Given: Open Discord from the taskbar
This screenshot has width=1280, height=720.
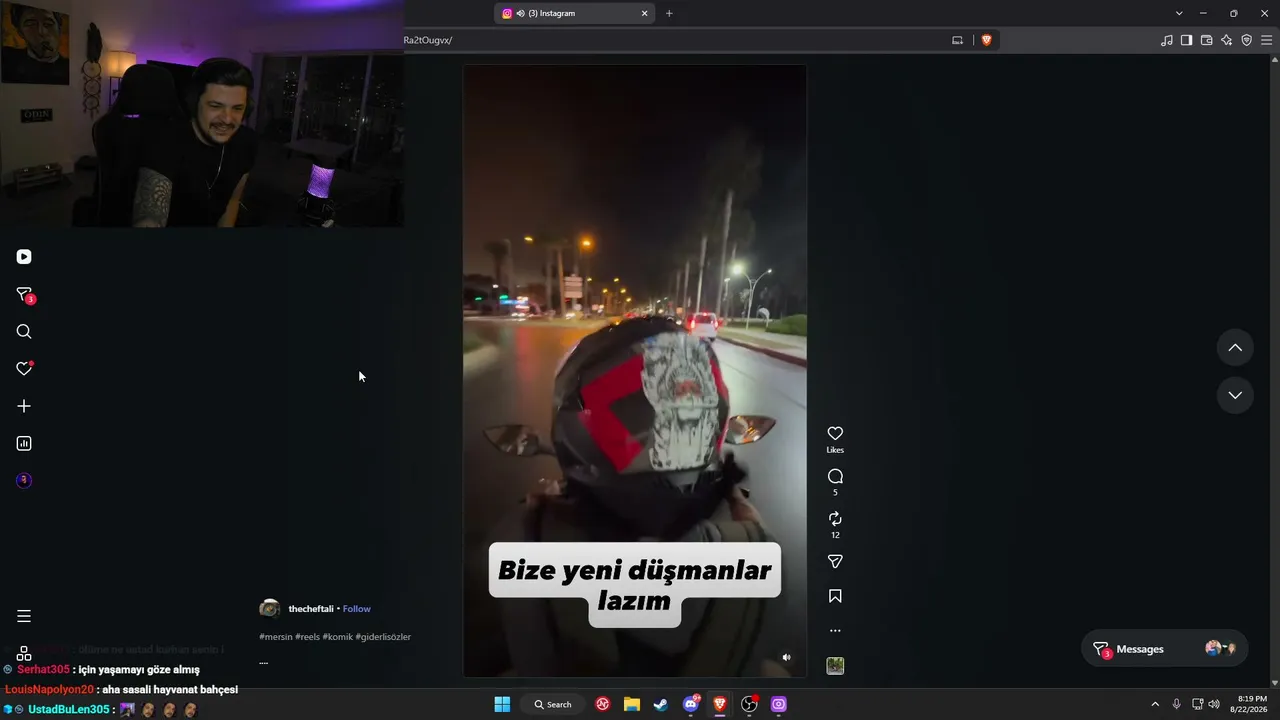Looking at the screenshot, I should click(x=691, y=704).
